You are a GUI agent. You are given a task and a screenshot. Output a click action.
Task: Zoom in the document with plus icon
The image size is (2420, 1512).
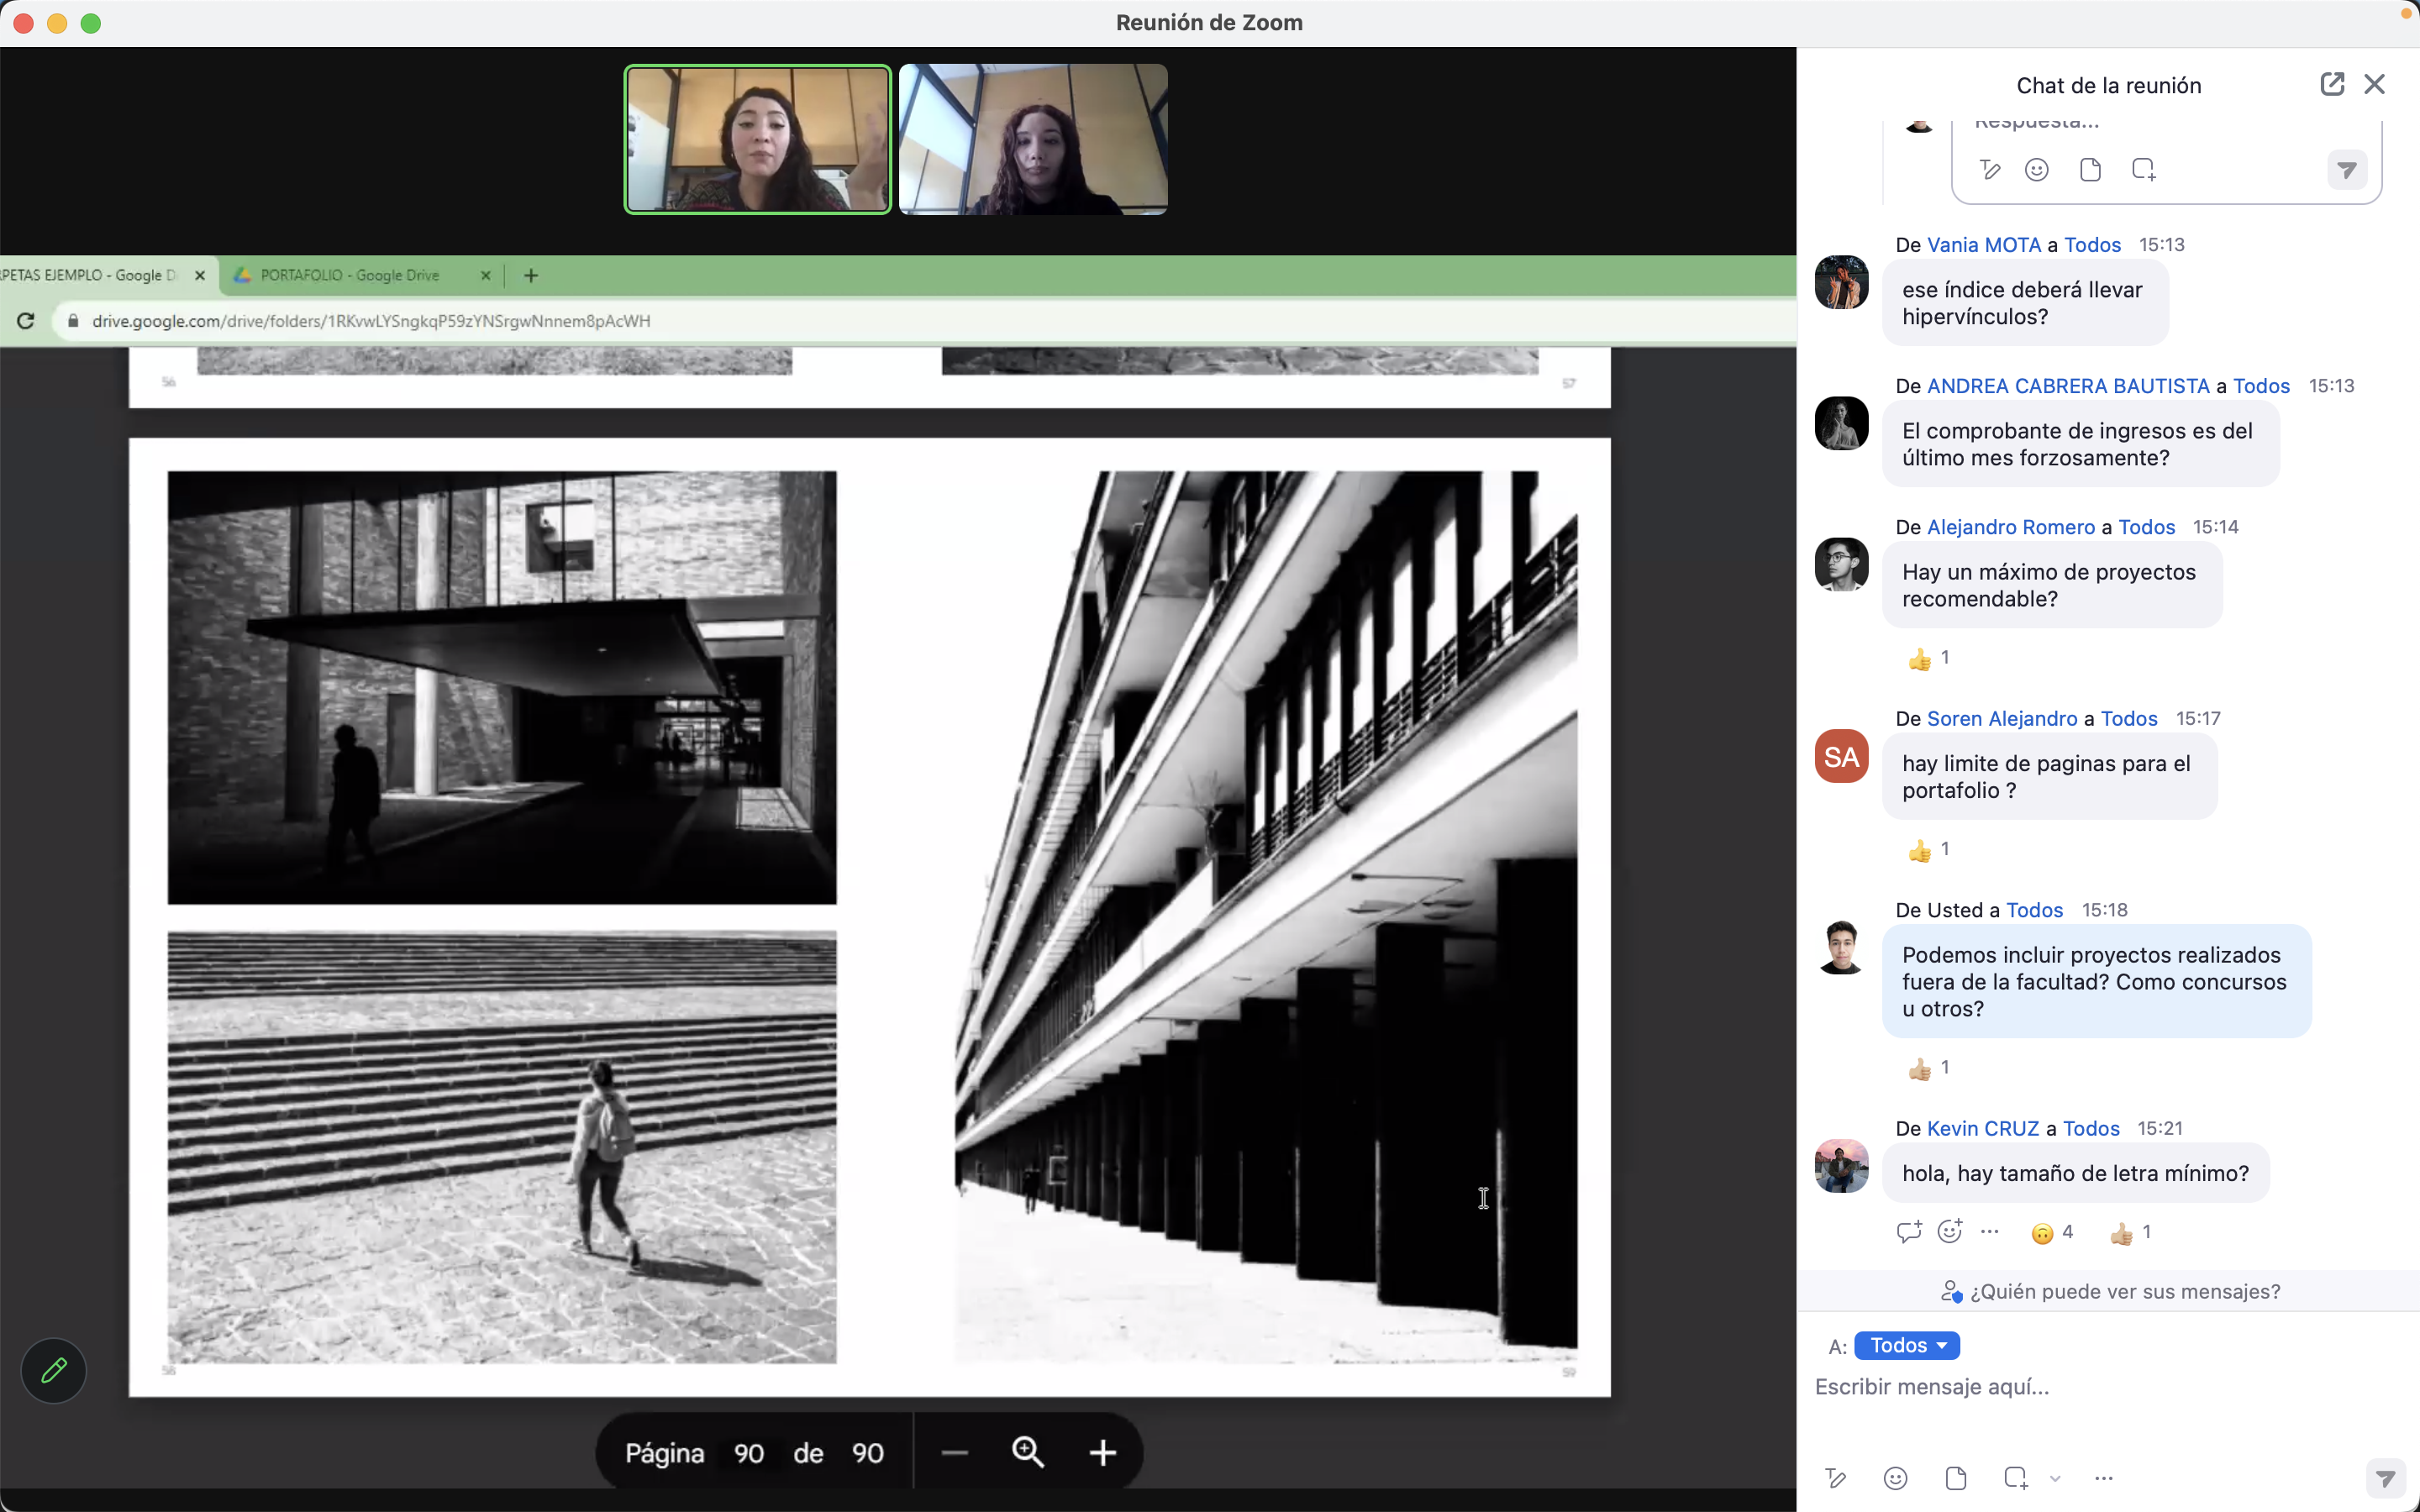click(1102, 1452)
